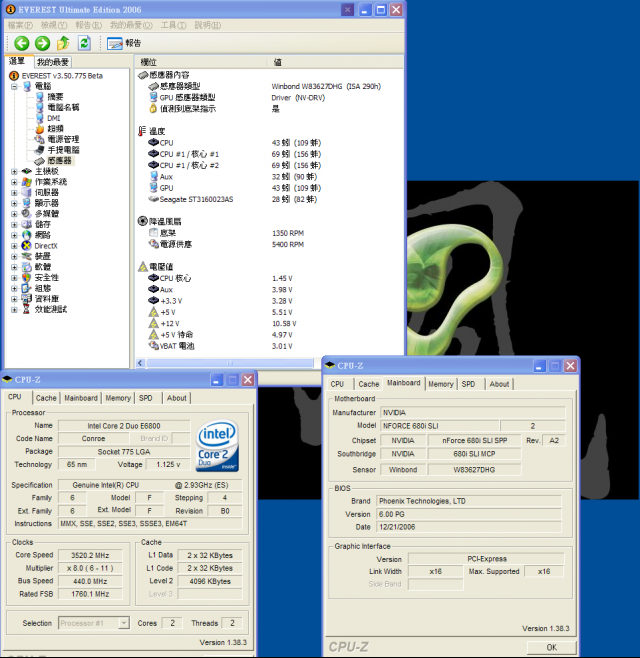The width and height of the screenshot is (640, 658).
Task: Click the 多媒體 speaker icon
Action: pos(26,214)
